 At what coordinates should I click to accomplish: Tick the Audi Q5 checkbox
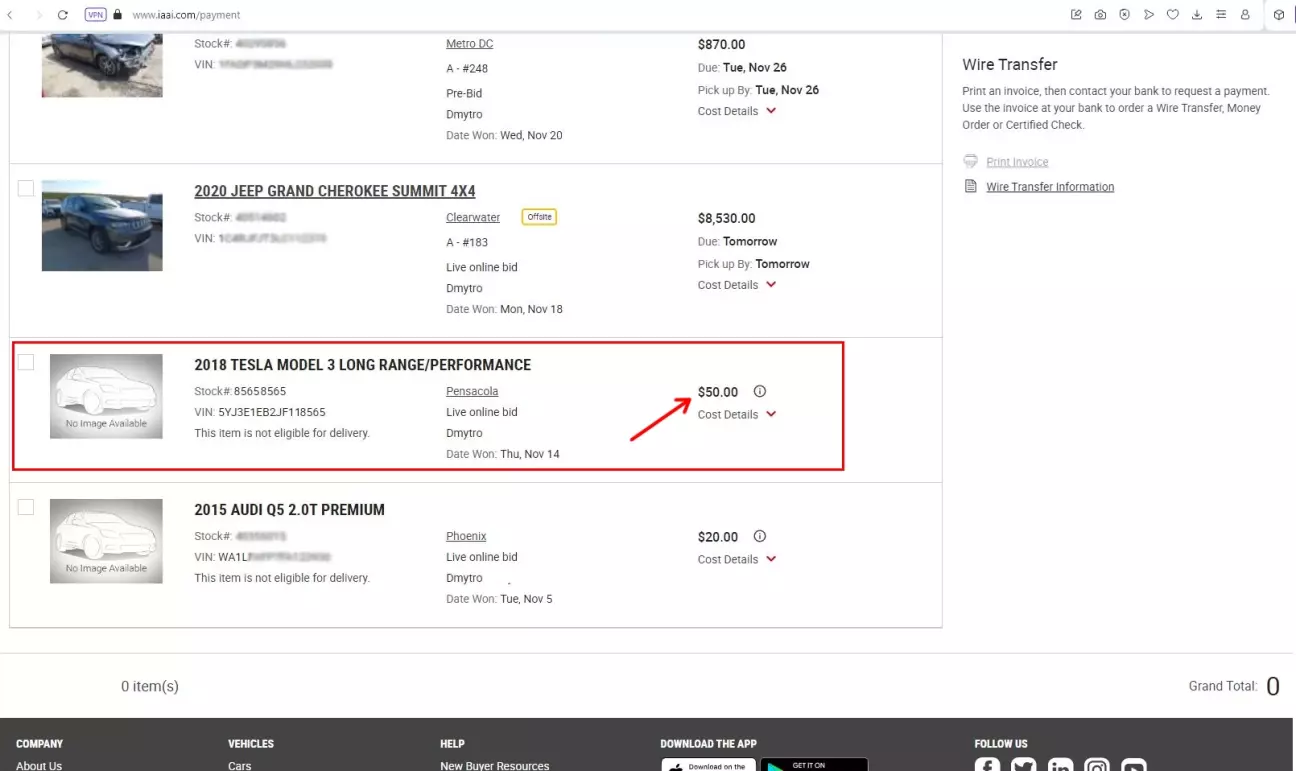[26, 507]
